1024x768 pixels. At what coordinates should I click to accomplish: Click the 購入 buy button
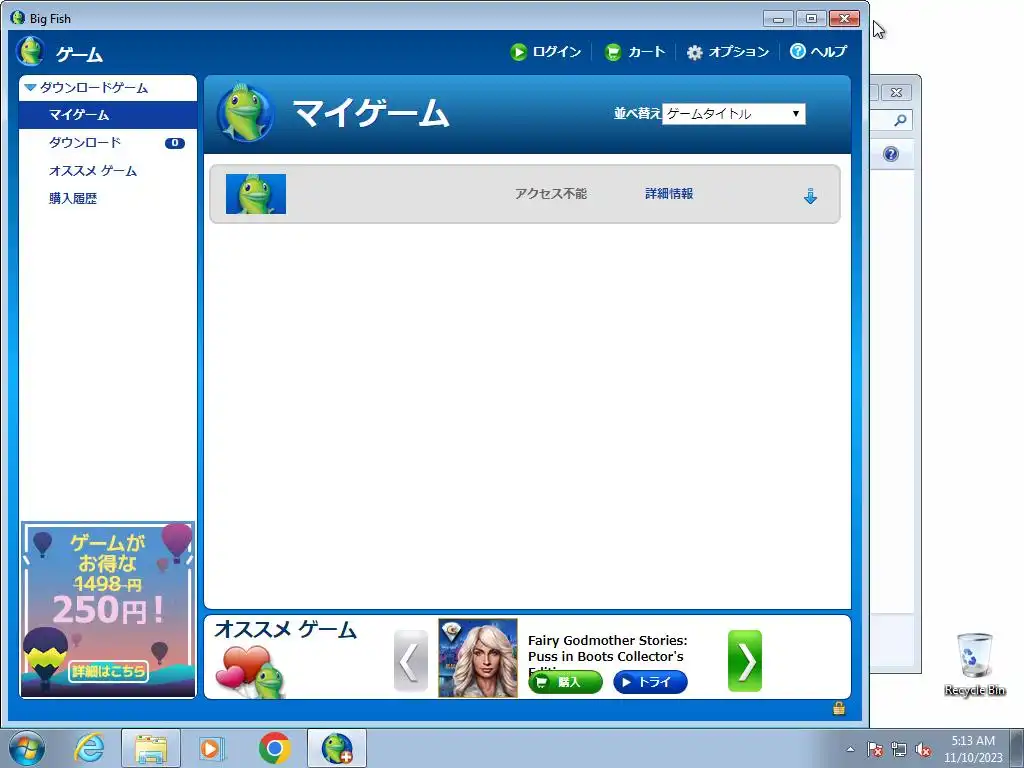click(x=566, y=682)
